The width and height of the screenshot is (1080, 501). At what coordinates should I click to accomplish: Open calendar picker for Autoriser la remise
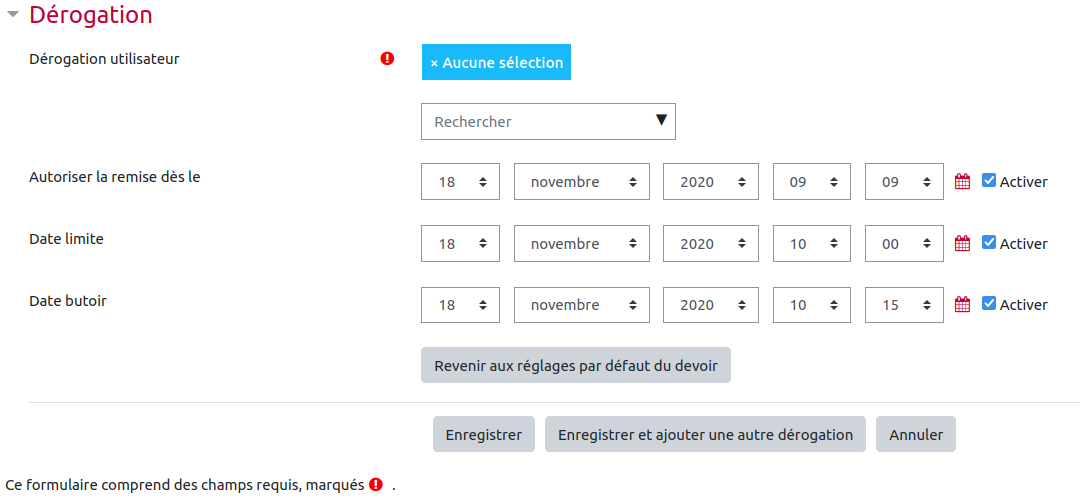pyautogui.click(x=962, y=182)
